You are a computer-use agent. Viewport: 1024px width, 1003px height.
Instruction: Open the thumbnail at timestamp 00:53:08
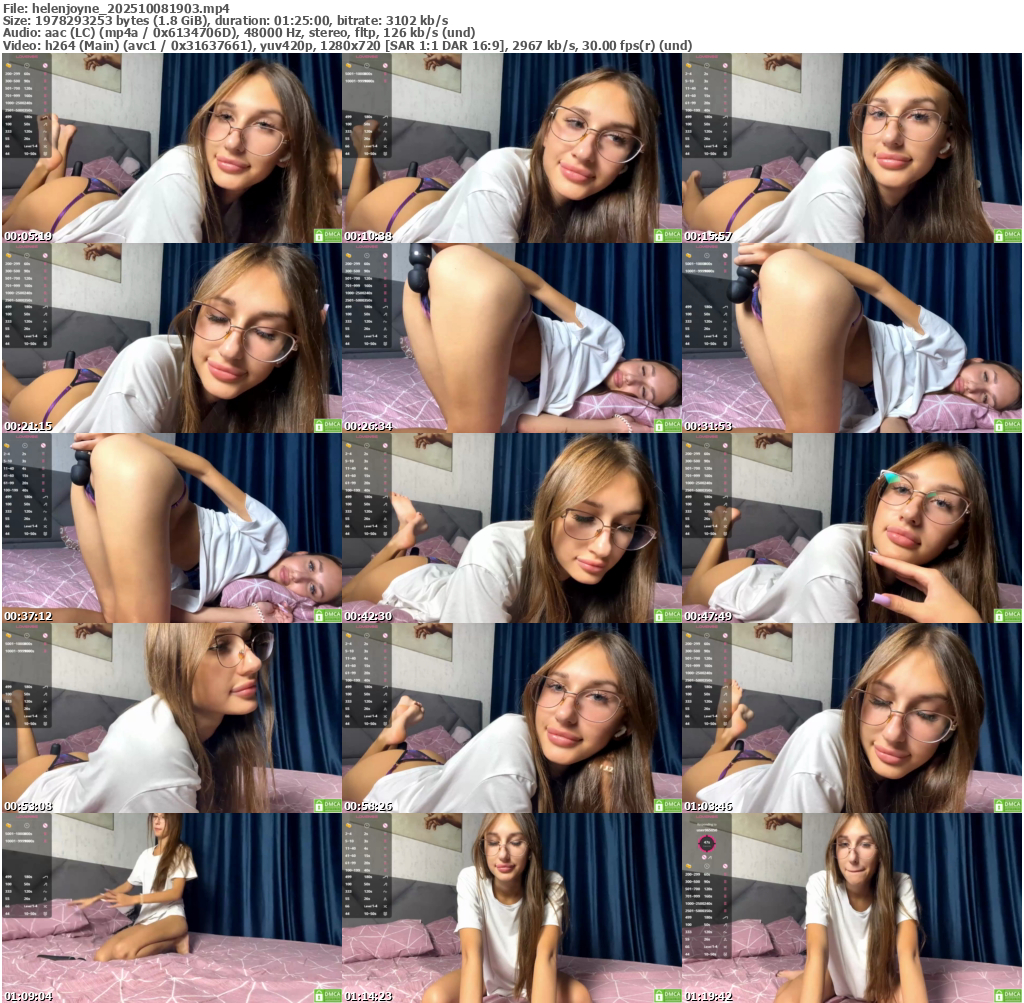click(x=172, y=718)
